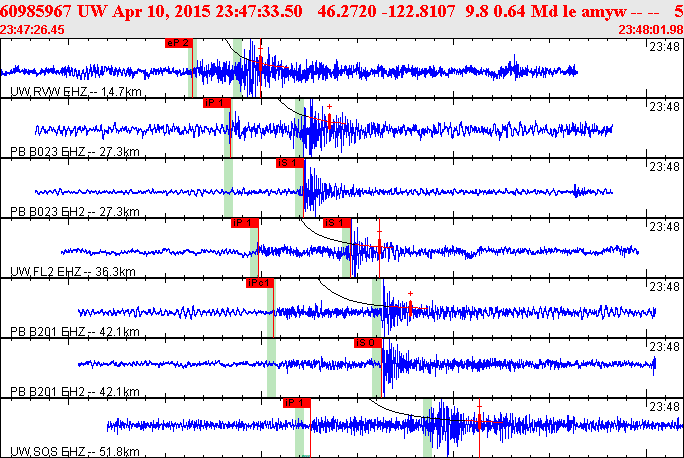This screenshot has height=458, width=684.
Task: Select the iP 1 pick flag on B023 EHZ trace
Action: [x=217, y=103]
